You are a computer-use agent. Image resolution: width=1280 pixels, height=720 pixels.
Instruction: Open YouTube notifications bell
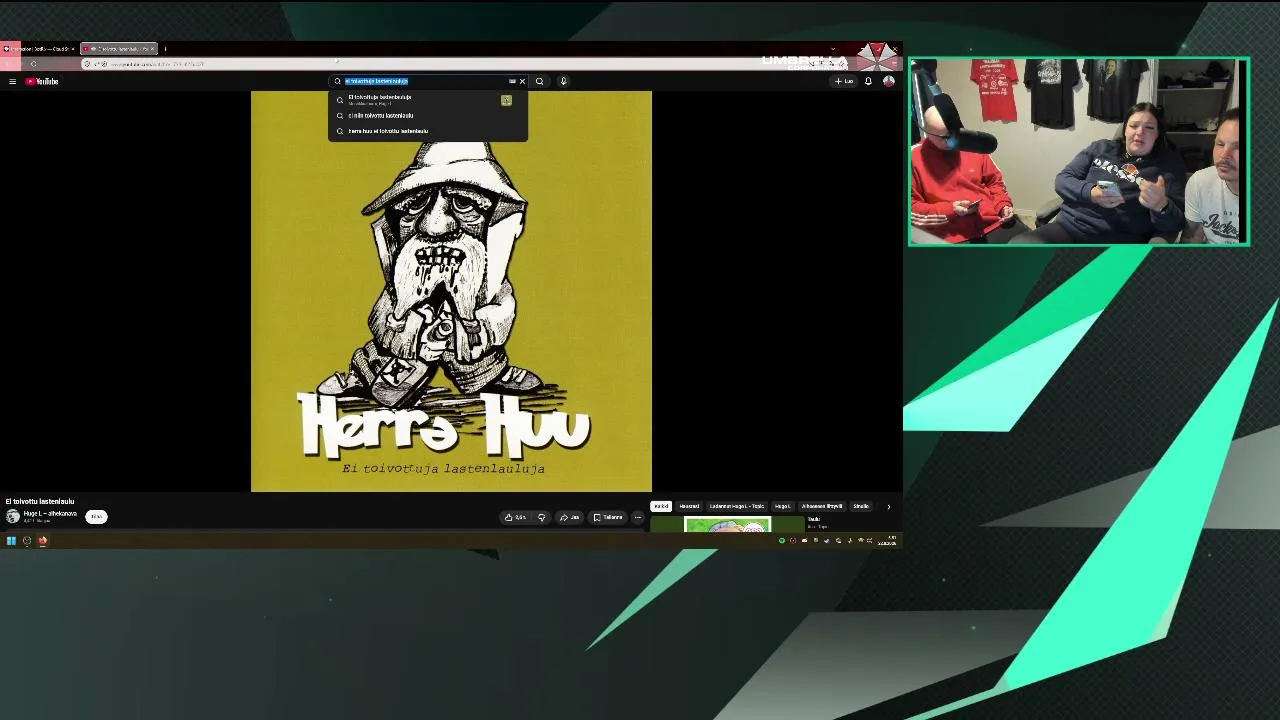(868, 81)
